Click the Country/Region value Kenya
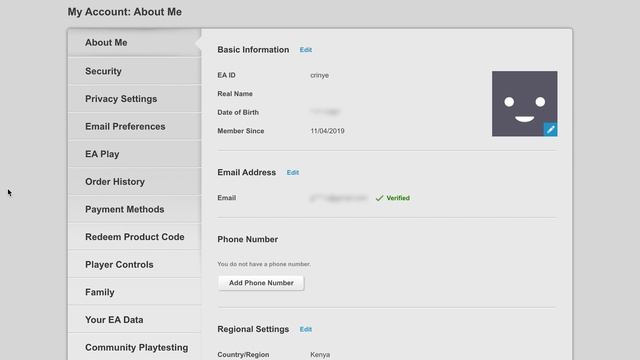The height and width of the screenshot is (360, 640). [320, 355]
